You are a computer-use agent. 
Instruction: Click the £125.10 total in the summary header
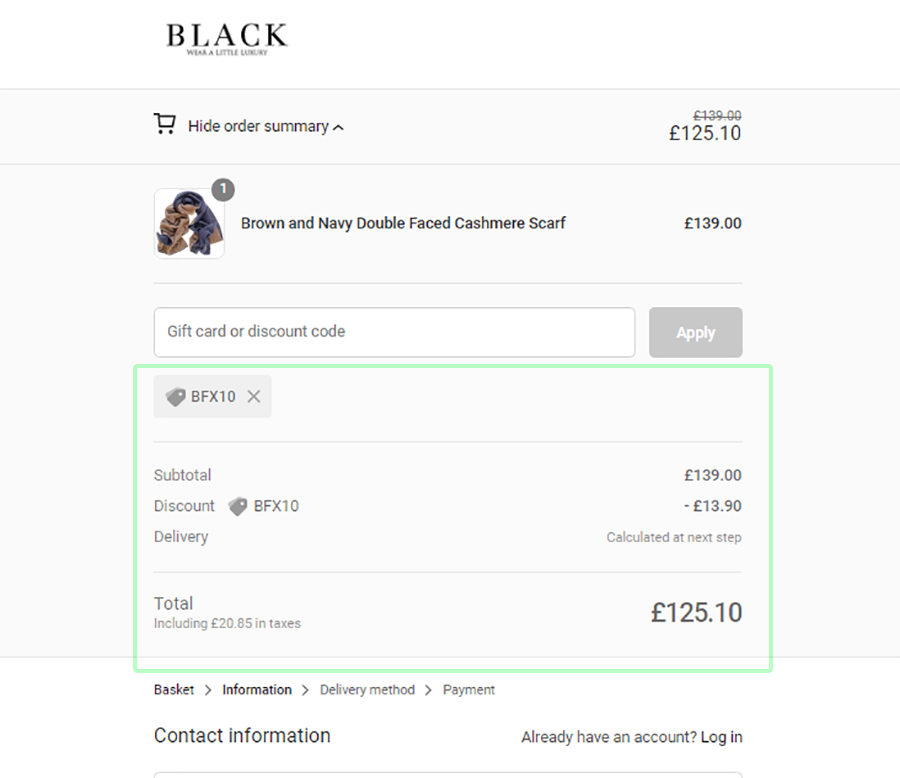pos(705,133)
